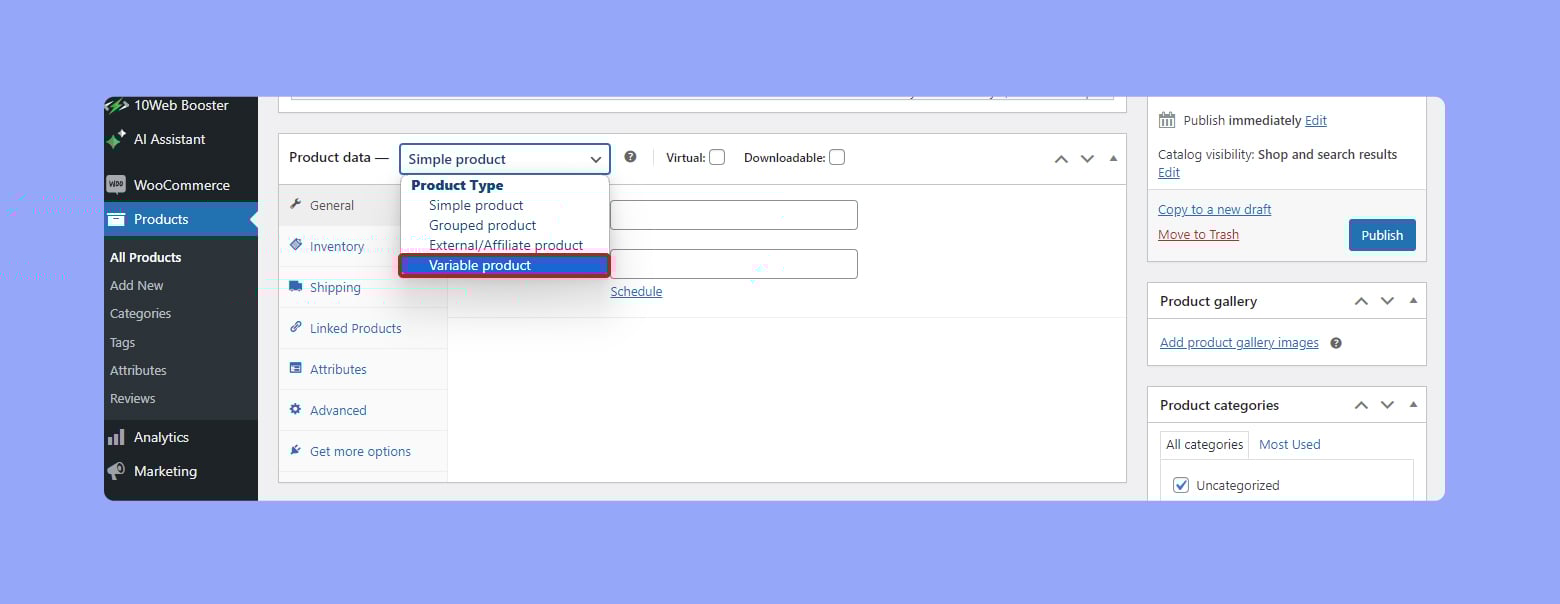Click the help icon beside product type
The image size is (1560, 604).
click(630, 157)
